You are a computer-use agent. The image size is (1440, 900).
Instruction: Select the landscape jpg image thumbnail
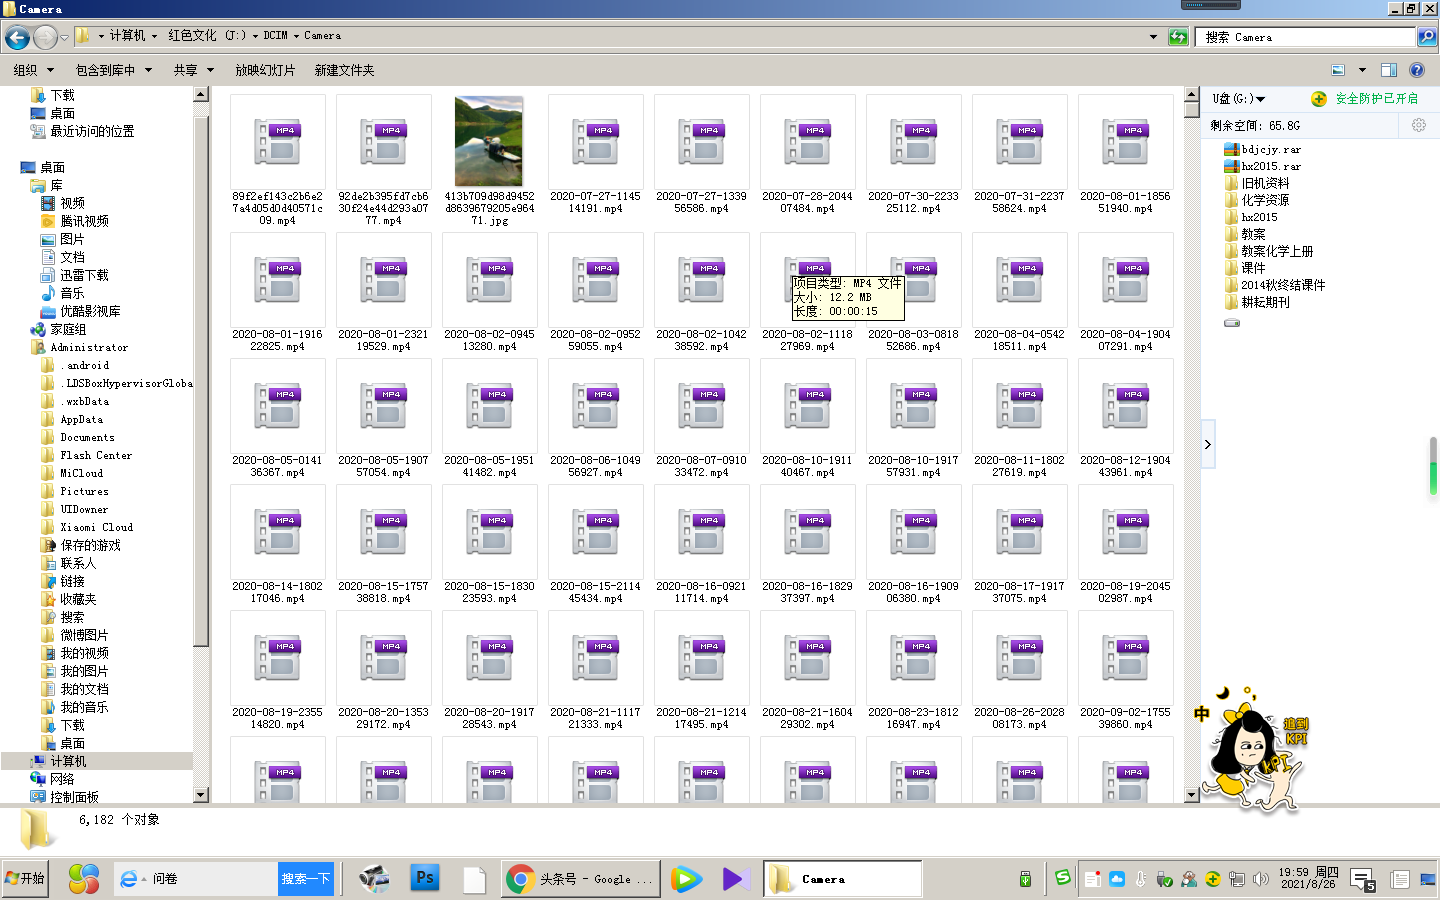point(489,141)
